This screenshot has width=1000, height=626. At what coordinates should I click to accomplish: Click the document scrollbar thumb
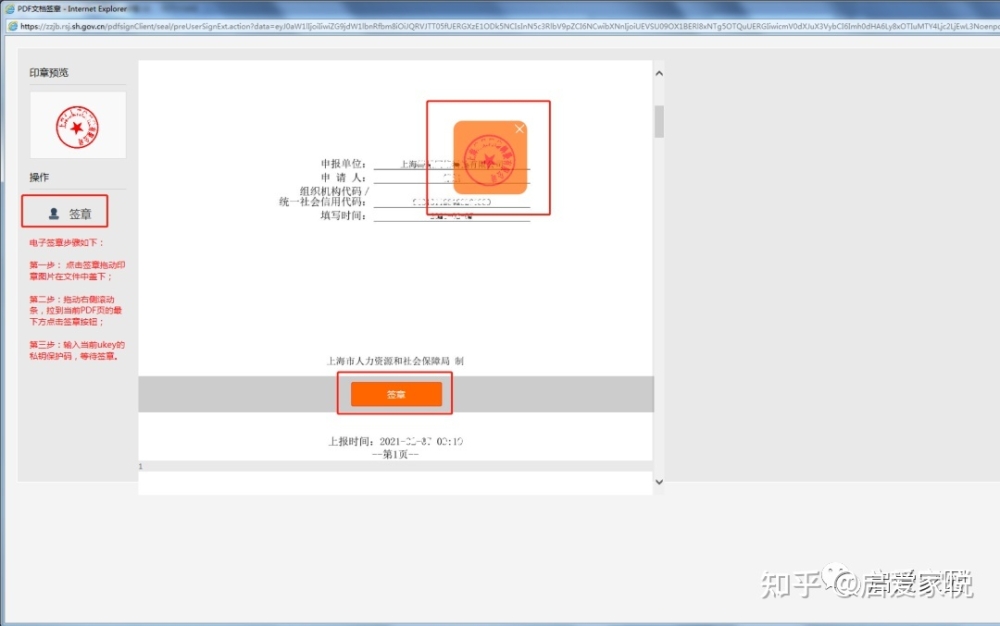[x=659, y=121]
